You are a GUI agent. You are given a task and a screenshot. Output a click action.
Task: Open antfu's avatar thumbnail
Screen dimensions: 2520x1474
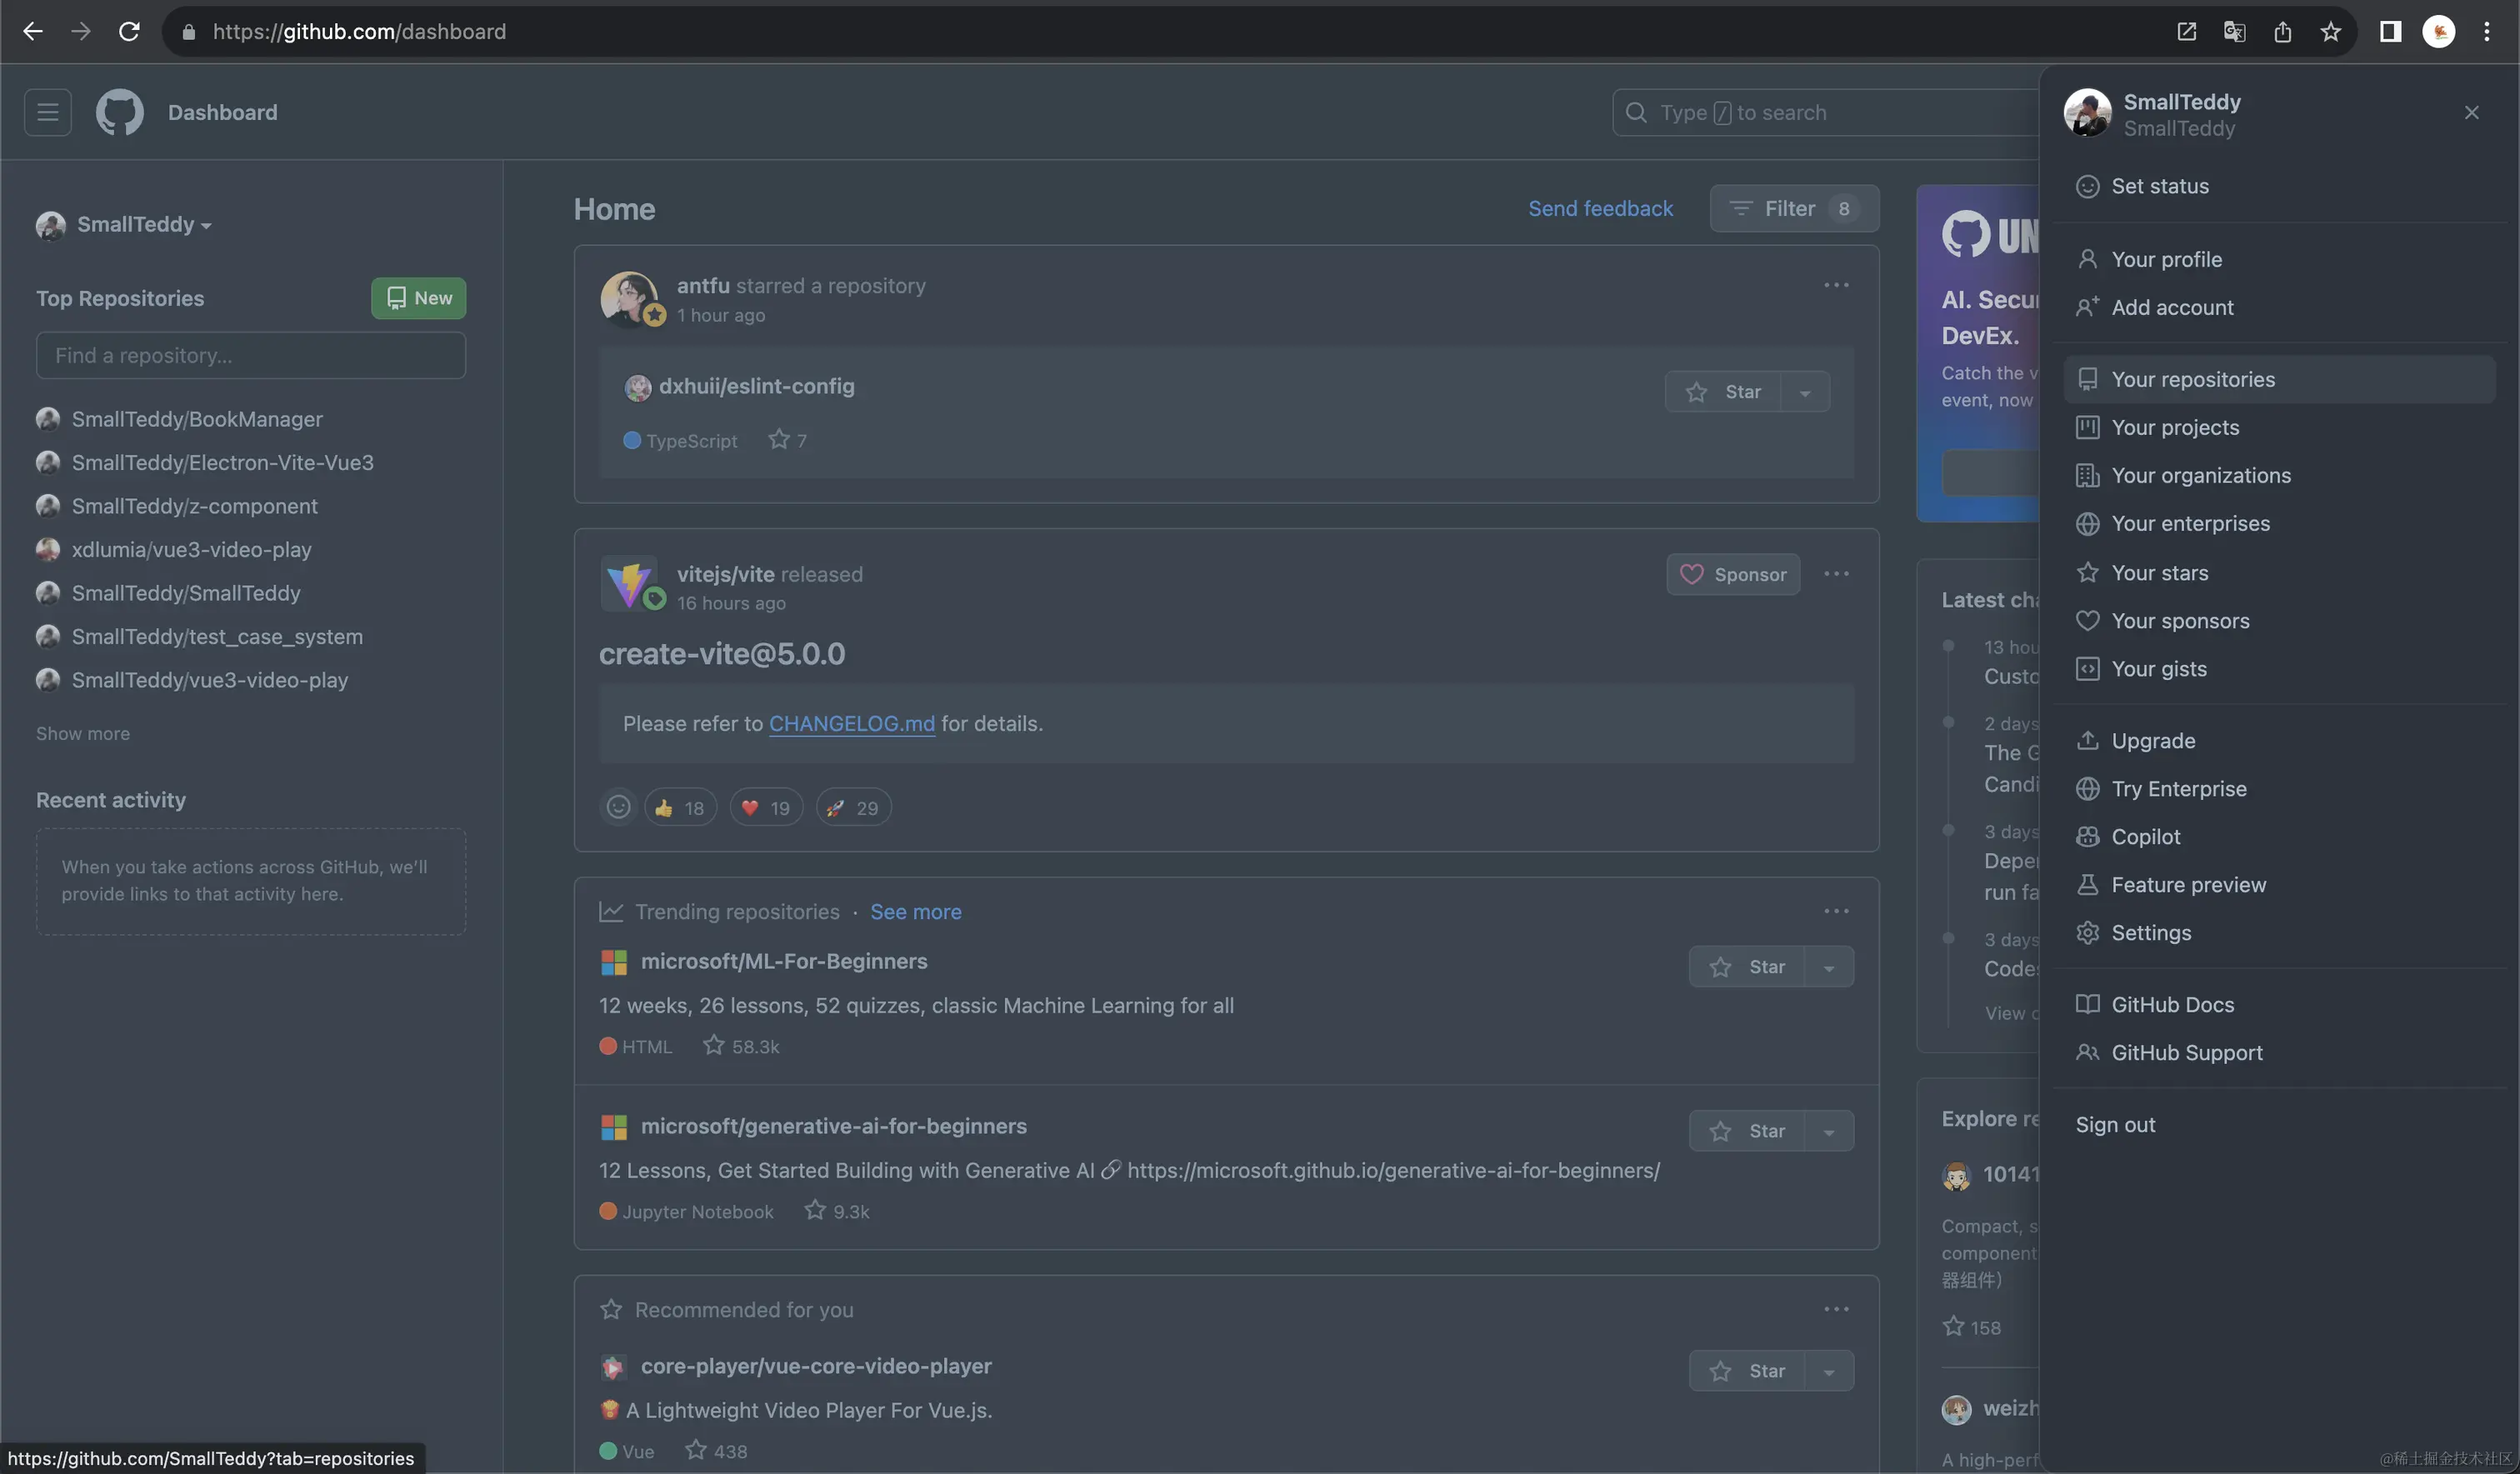pos(628,298)
